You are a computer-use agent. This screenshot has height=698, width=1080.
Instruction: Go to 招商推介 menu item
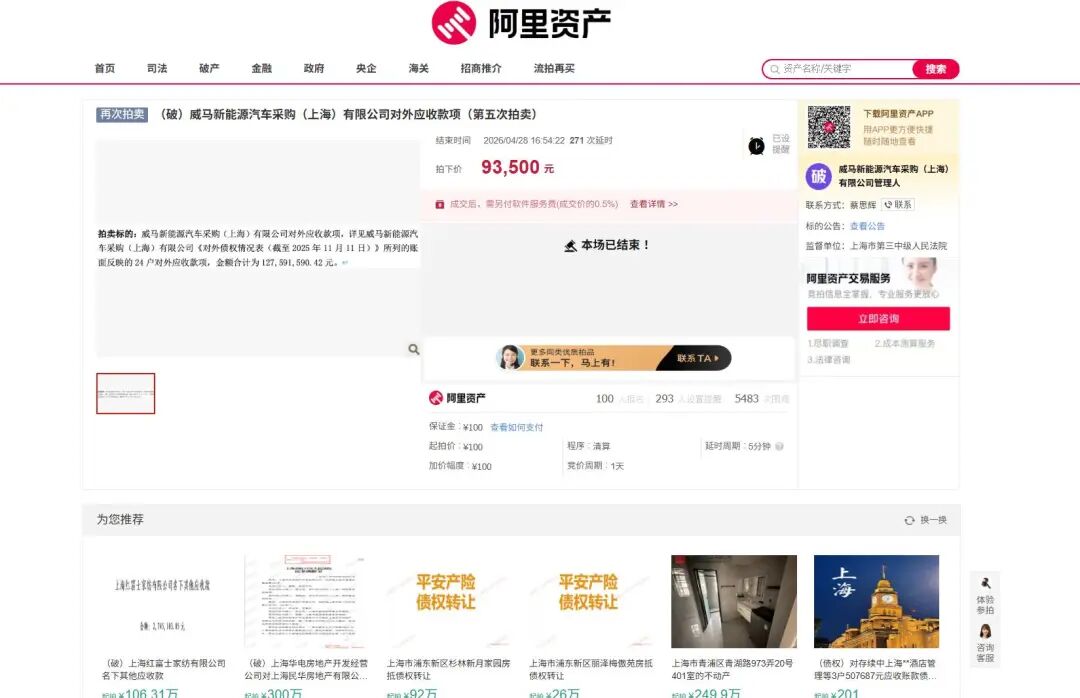(x=481, y=69)
